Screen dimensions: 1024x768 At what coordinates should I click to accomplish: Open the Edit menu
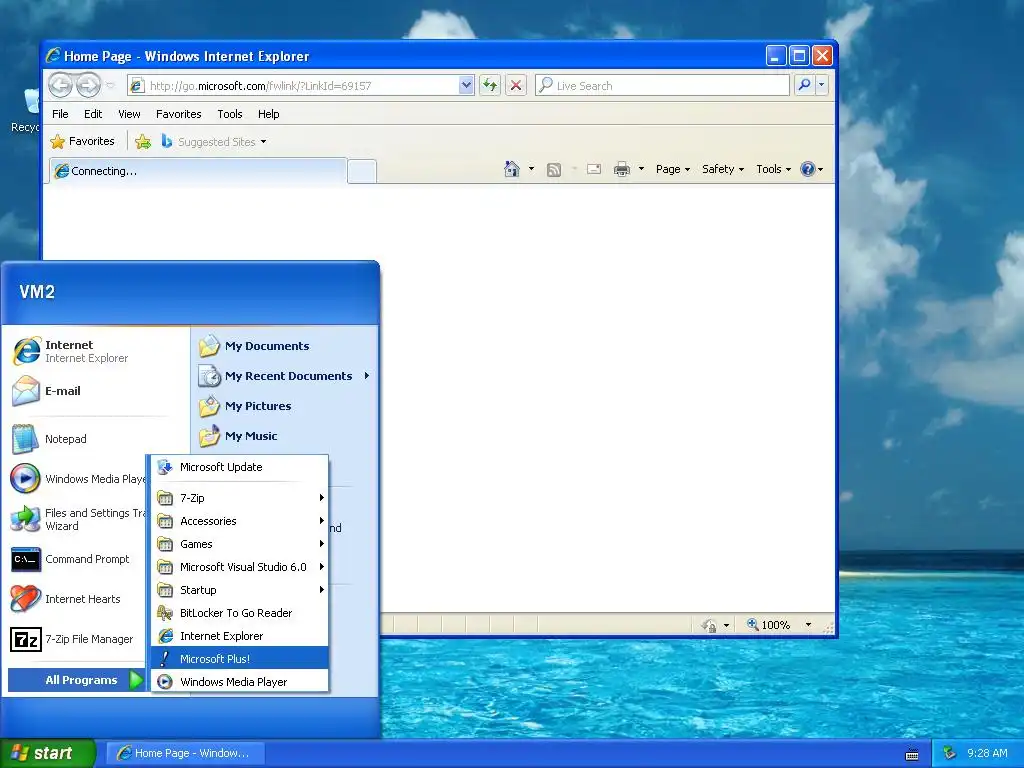click(x=93, y=114)
